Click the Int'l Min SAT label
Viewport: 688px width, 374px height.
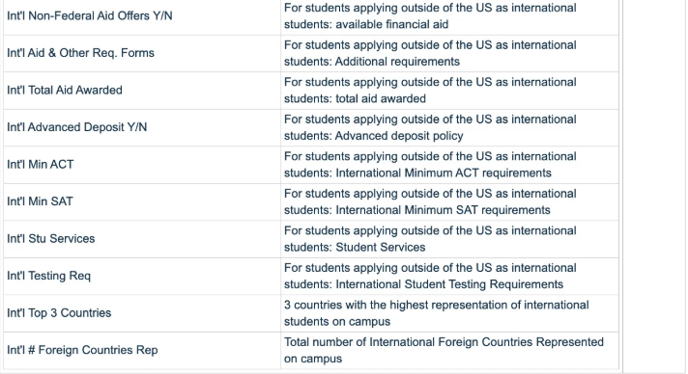click(x=40, y=201)
